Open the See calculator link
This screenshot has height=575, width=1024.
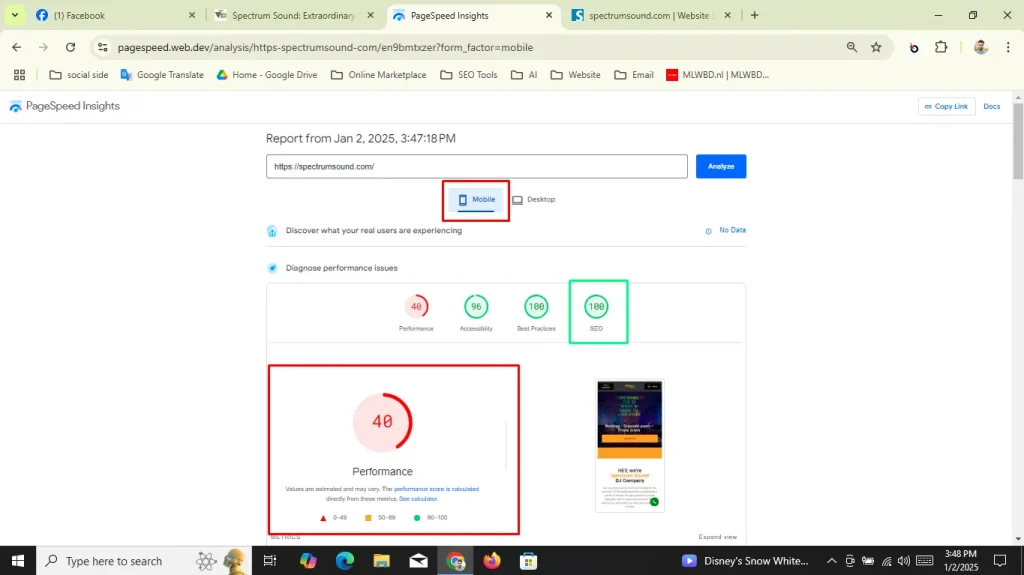(x=418, y=498)
